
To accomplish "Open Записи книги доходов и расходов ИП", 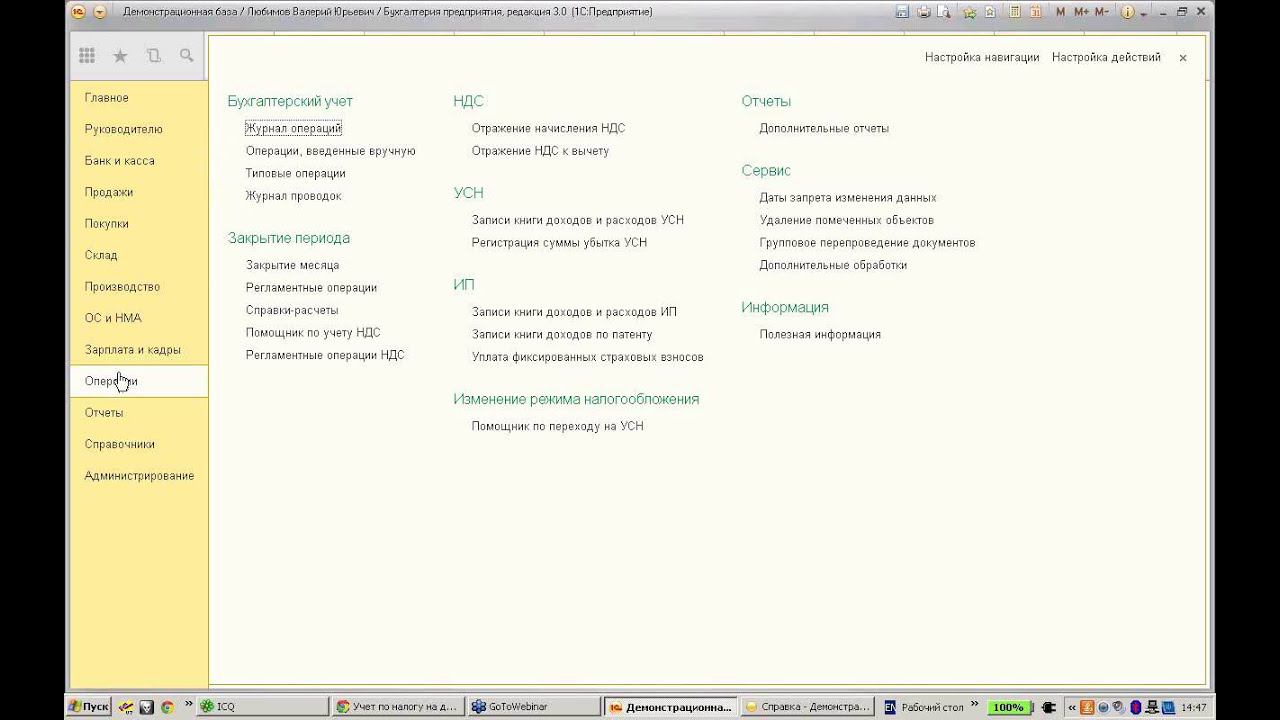I will click(x=574, y=312).
